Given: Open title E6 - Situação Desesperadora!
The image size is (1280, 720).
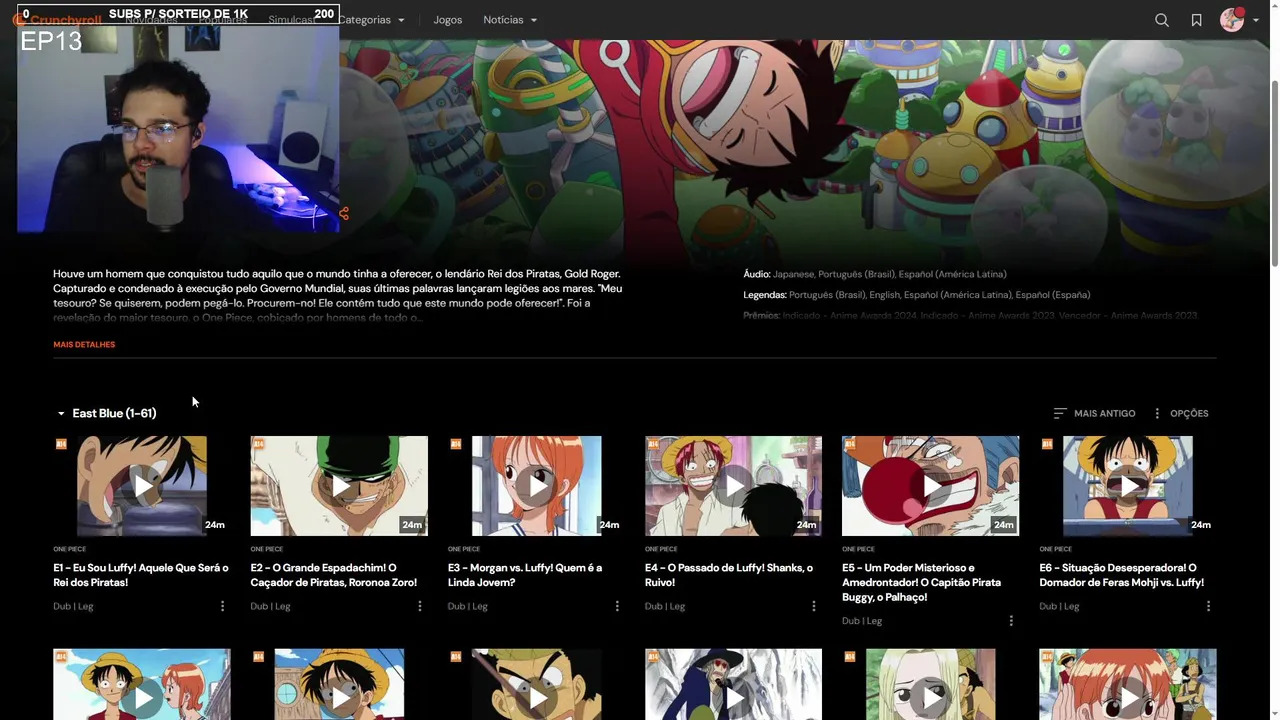Looking at the screenshot, I should tap(1121, 575).
